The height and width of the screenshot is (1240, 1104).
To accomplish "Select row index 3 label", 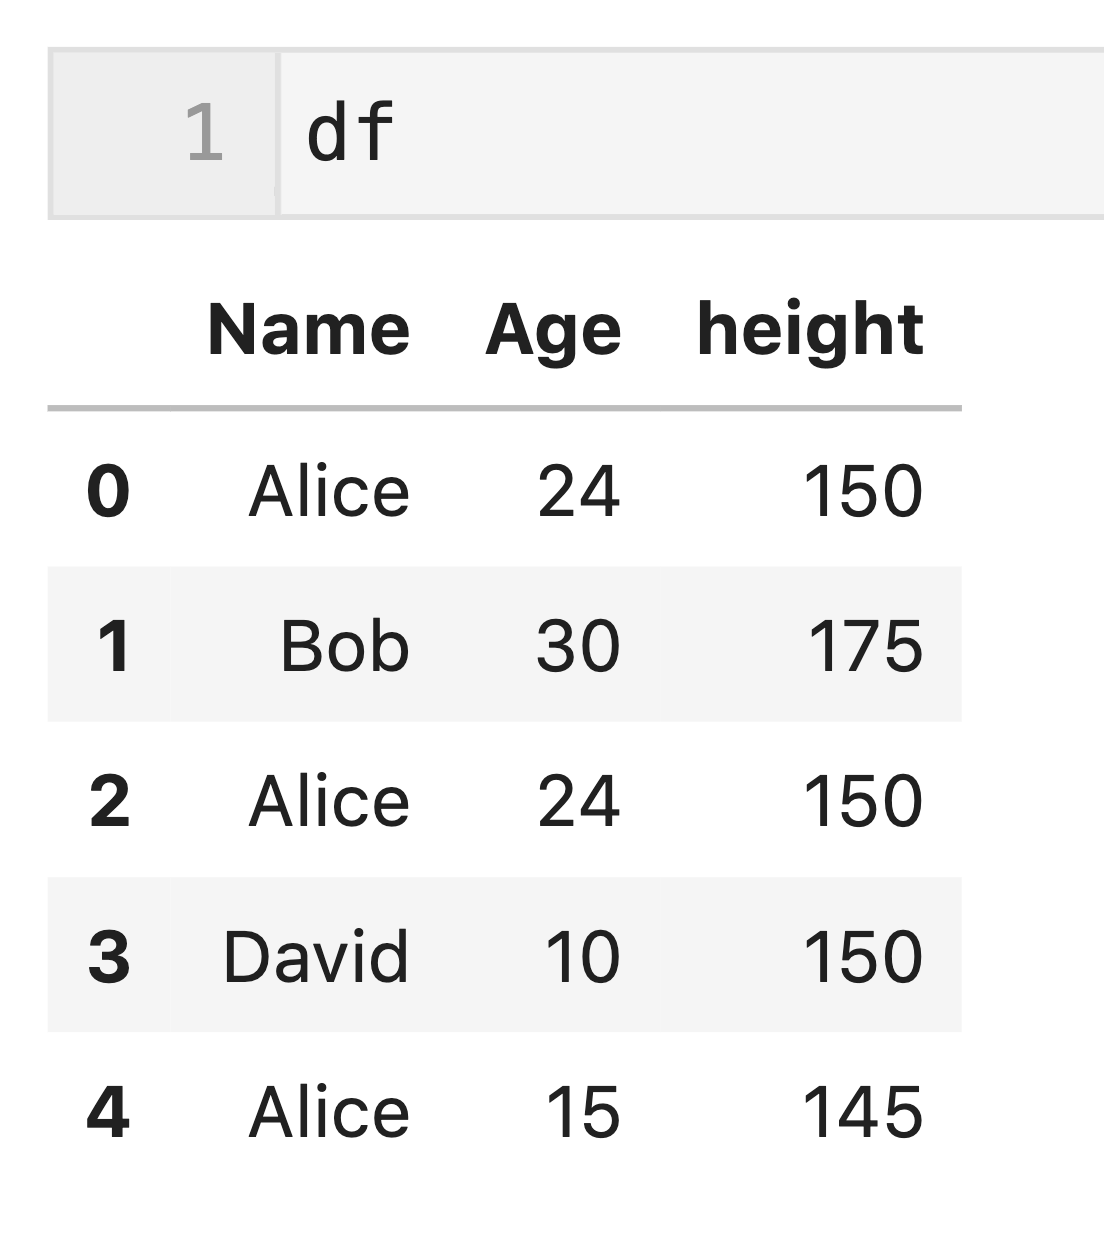I will 109,956.
